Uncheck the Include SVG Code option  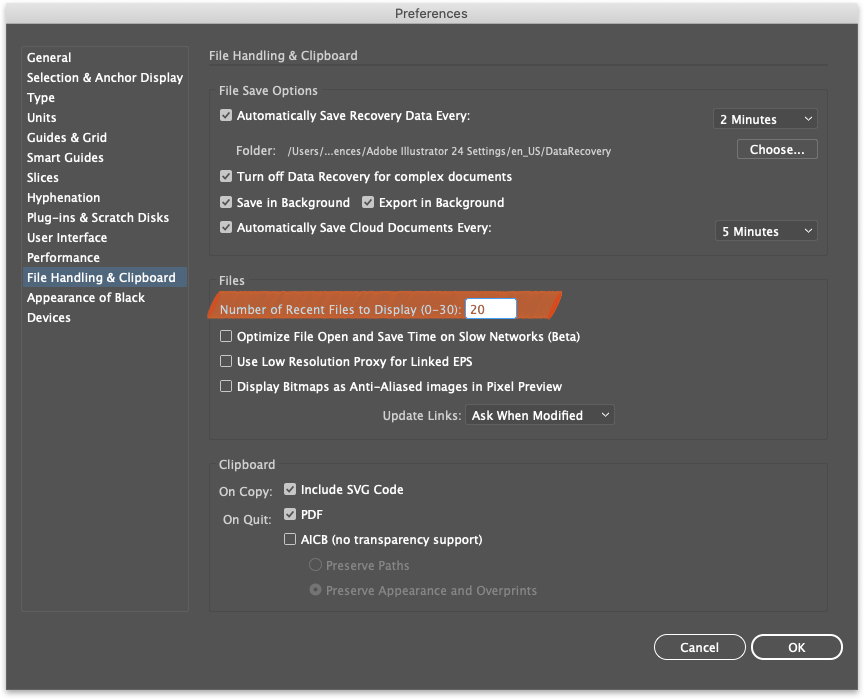(x=289, y=489)
